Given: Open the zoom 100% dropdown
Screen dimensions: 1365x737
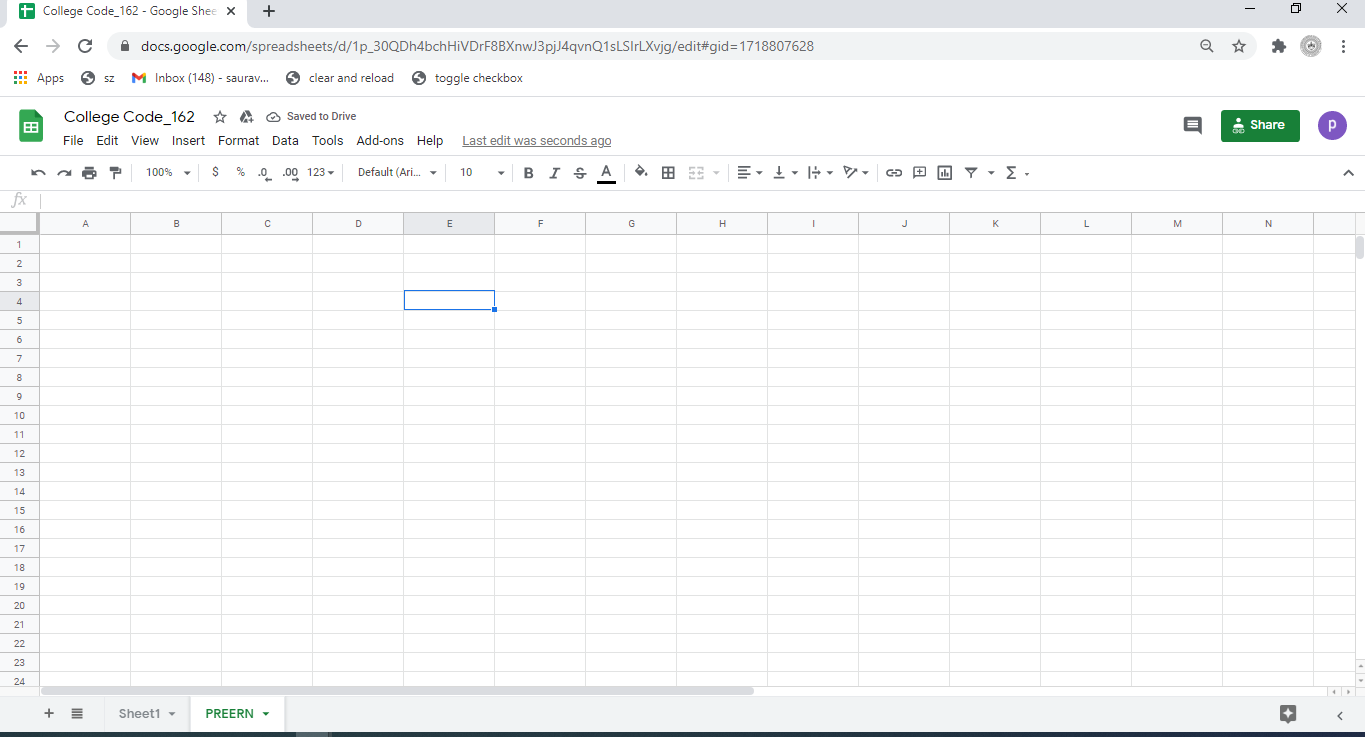Looking at the screenshot, I should point(167,173).
